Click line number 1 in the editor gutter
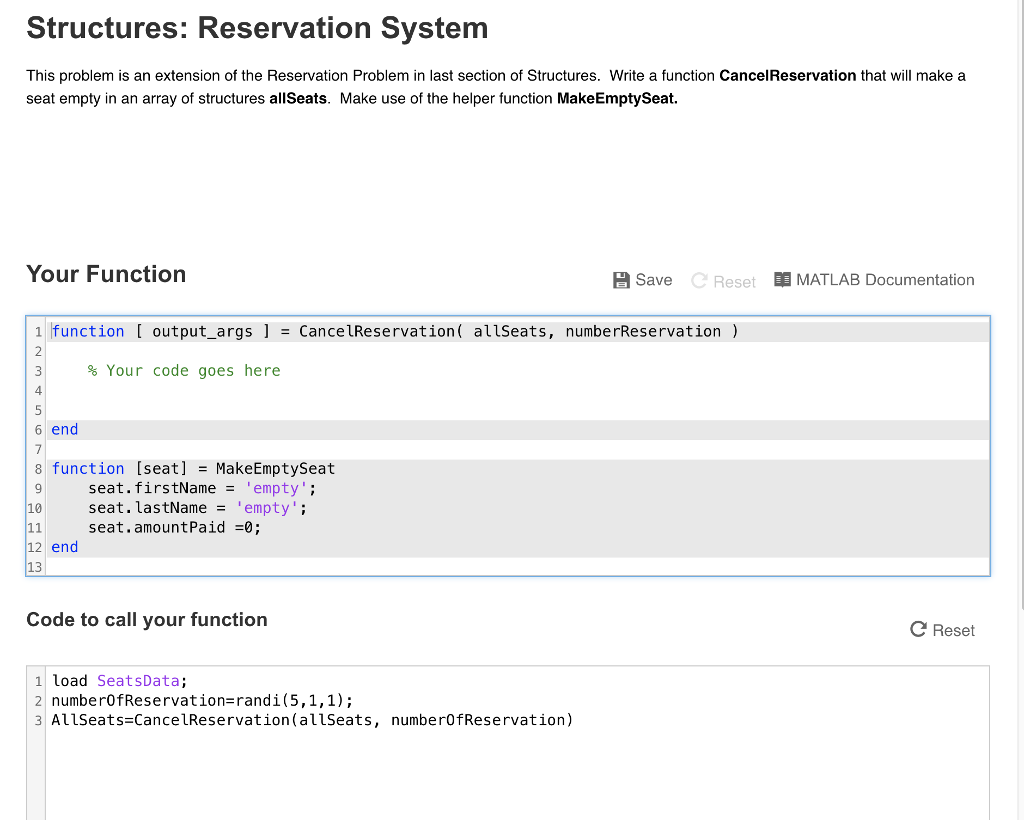Image resolution: width=1024 pixels, height=820 pixels. pos(37,331)
